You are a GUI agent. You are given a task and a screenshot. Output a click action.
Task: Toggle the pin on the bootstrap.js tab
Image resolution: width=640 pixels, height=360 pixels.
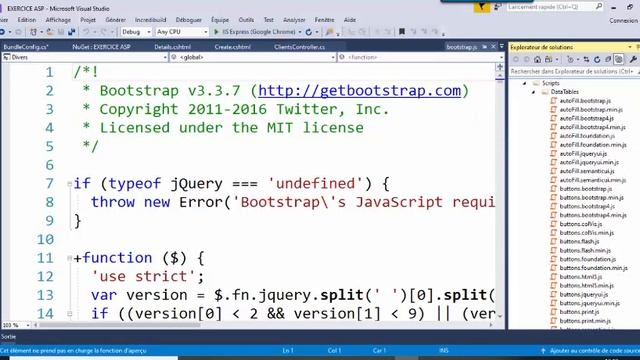pyautogui.click(x=484, y=47)
